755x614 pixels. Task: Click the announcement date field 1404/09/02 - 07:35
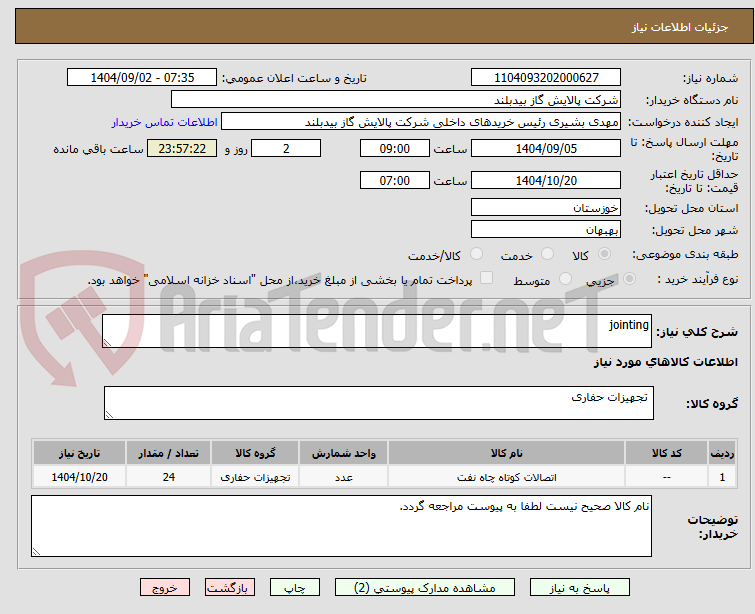coord(142,78)
